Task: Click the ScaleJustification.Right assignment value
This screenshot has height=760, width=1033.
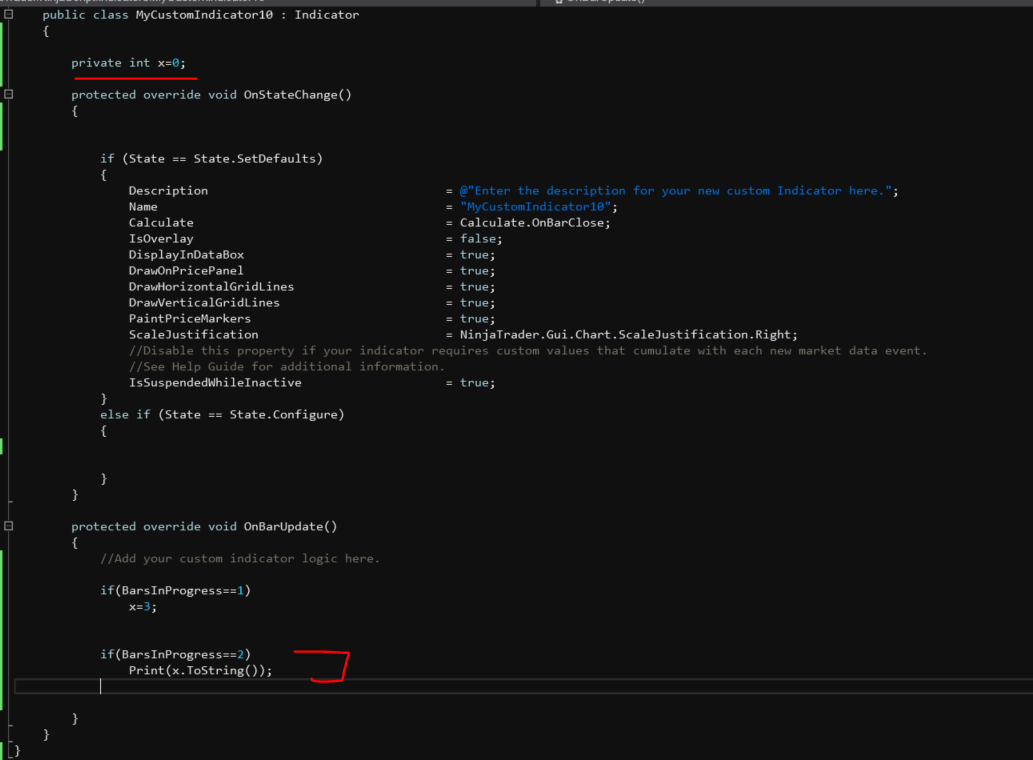Action: [628, 335]
